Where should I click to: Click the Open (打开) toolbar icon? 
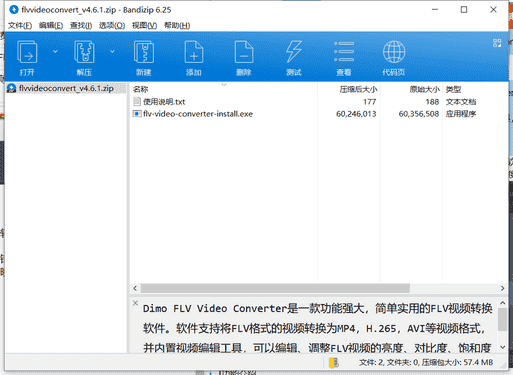coord(27,52)
